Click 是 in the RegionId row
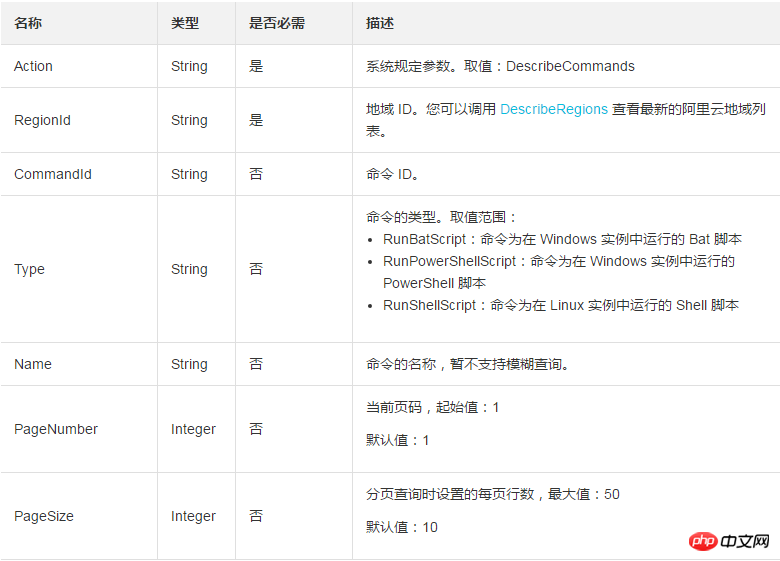 256,120
